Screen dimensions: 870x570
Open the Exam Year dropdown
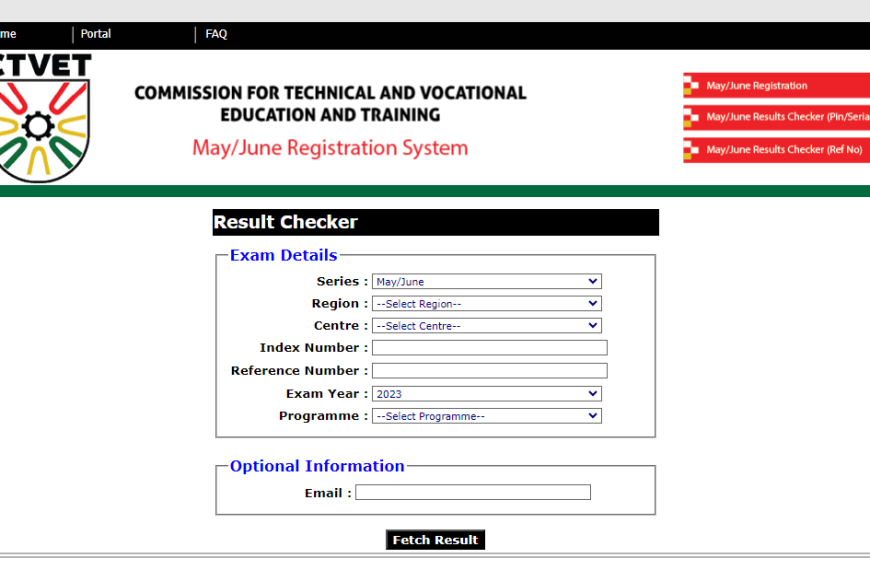click(x=487, y=394)
